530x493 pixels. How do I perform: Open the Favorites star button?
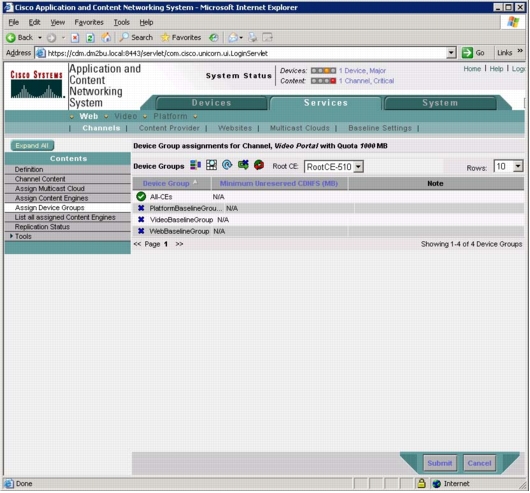click(181, 38)
